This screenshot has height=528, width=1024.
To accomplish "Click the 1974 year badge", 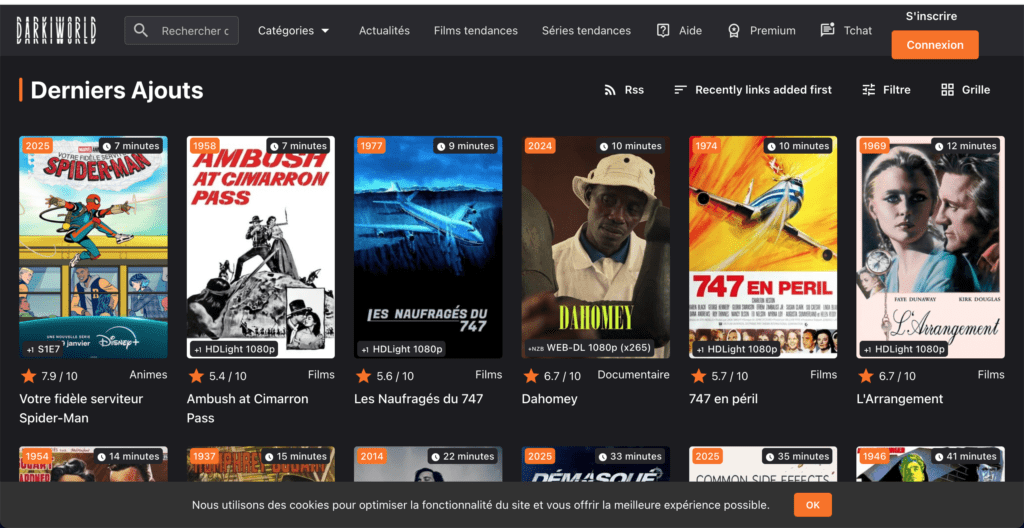I will click(x=707, y=146).
